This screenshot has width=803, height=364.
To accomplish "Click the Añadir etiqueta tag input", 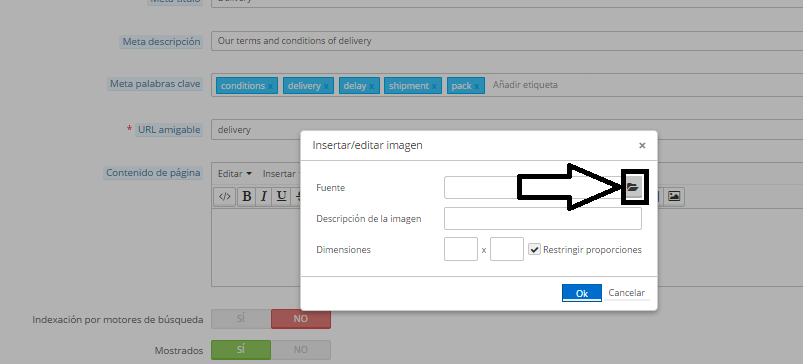I will click(525, 85).
